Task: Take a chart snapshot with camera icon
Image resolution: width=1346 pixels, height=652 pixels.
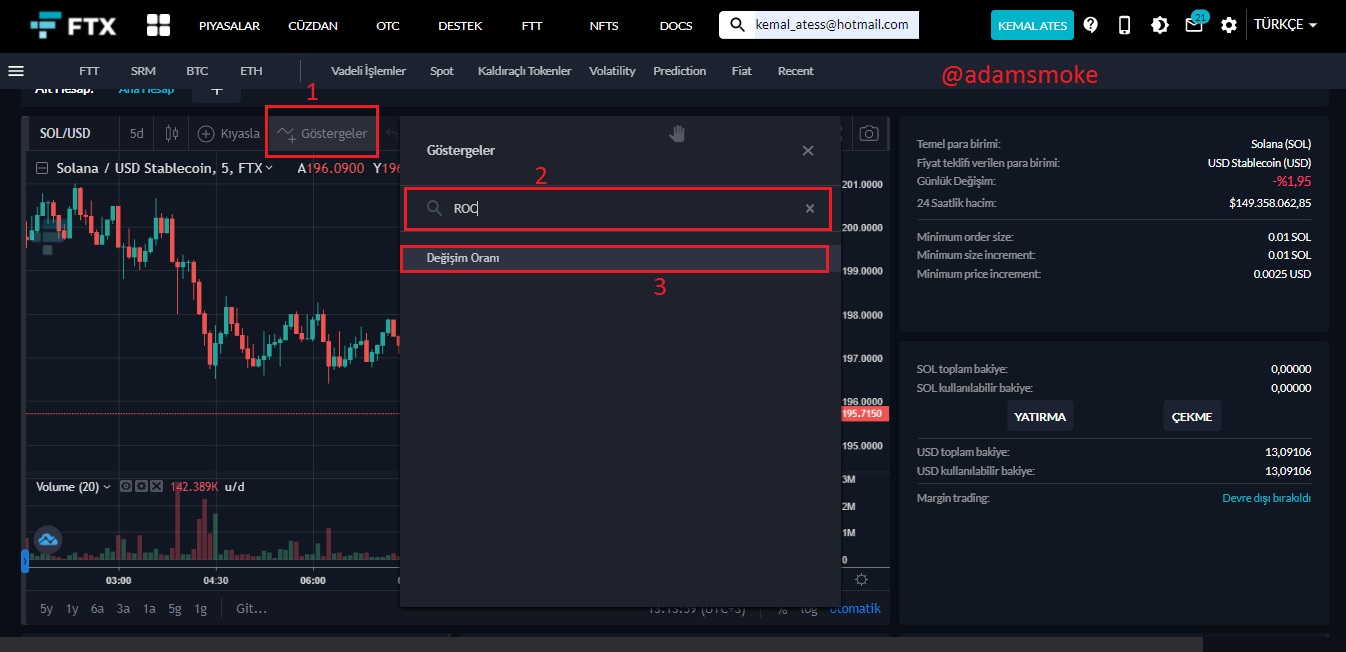Action: [869, 133]
